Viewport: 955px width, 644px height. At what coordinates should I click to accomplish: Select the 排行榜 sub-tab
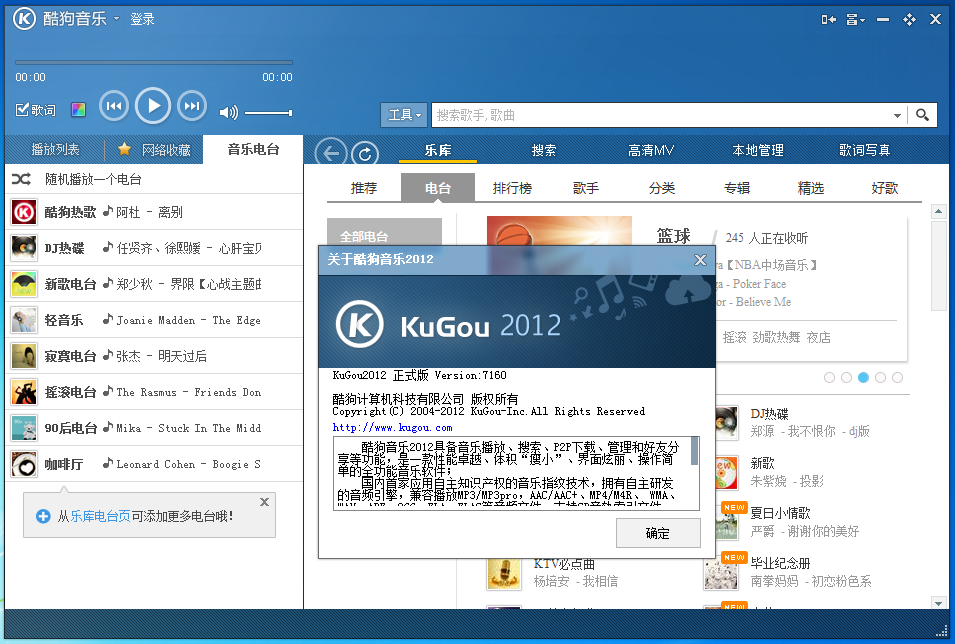tap(512, 188)
